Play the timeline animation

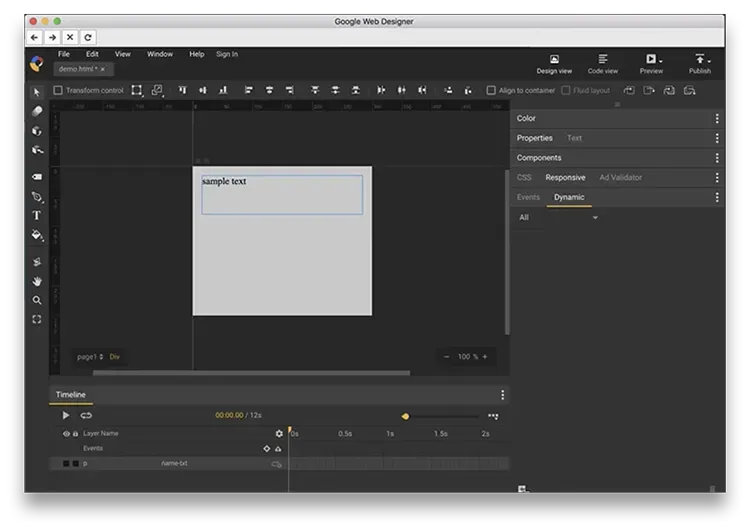(66, 415)
